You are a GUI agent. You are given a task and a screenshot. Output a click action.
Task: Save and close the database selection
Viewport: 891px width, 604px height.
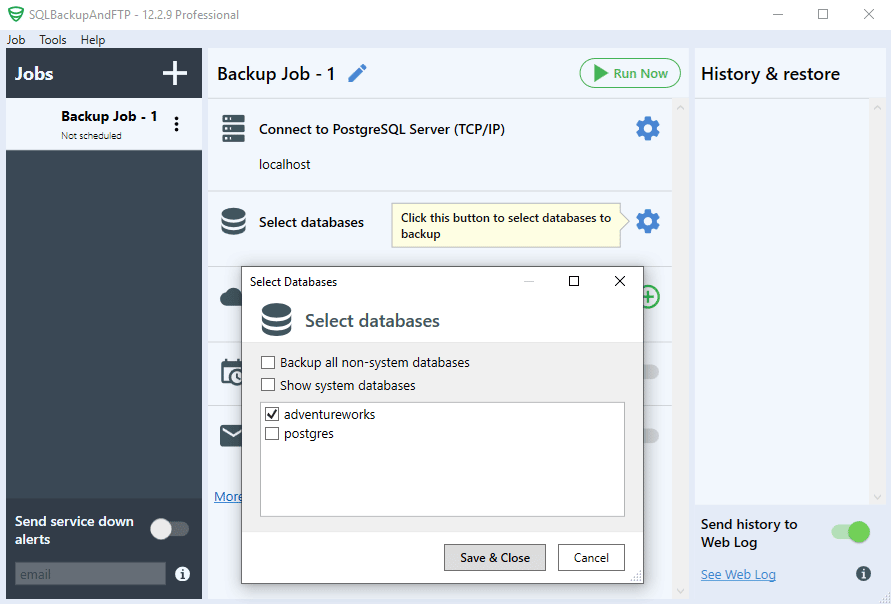pos(494,557)
